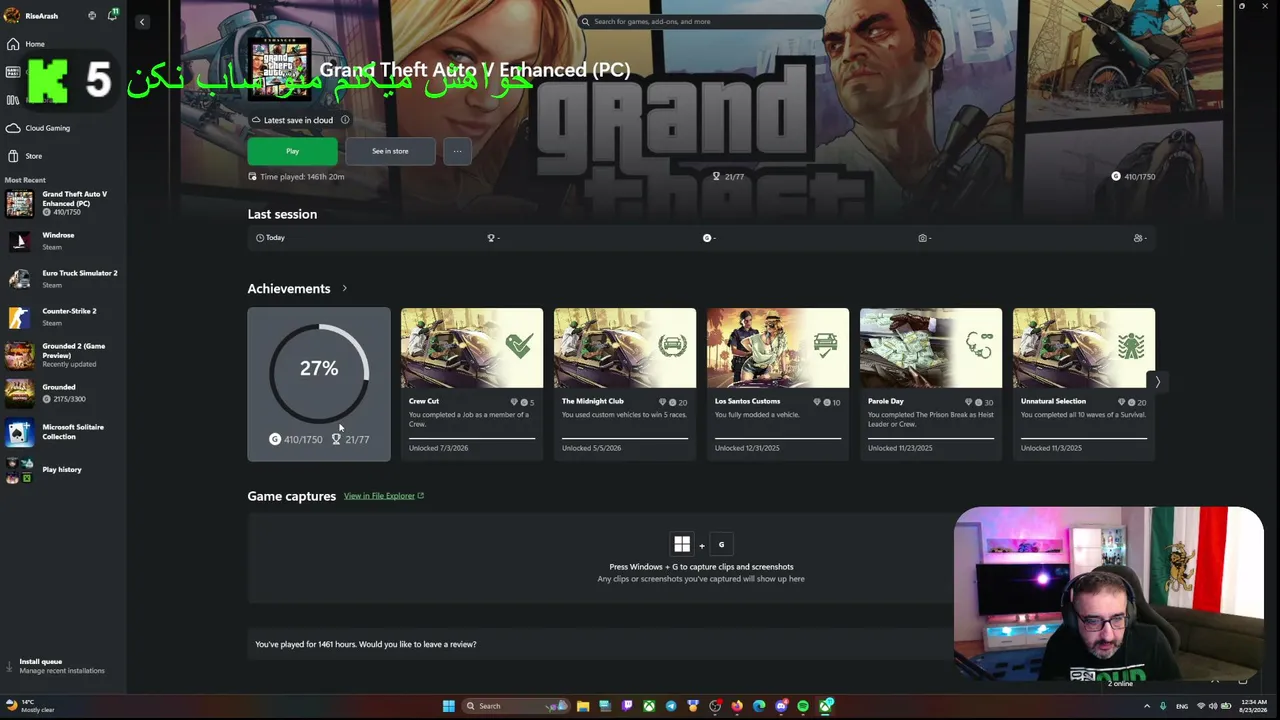This screenshot has width=1280, height=720.
Task: Open Spotify from the taskbar
Action: (803, 706)
